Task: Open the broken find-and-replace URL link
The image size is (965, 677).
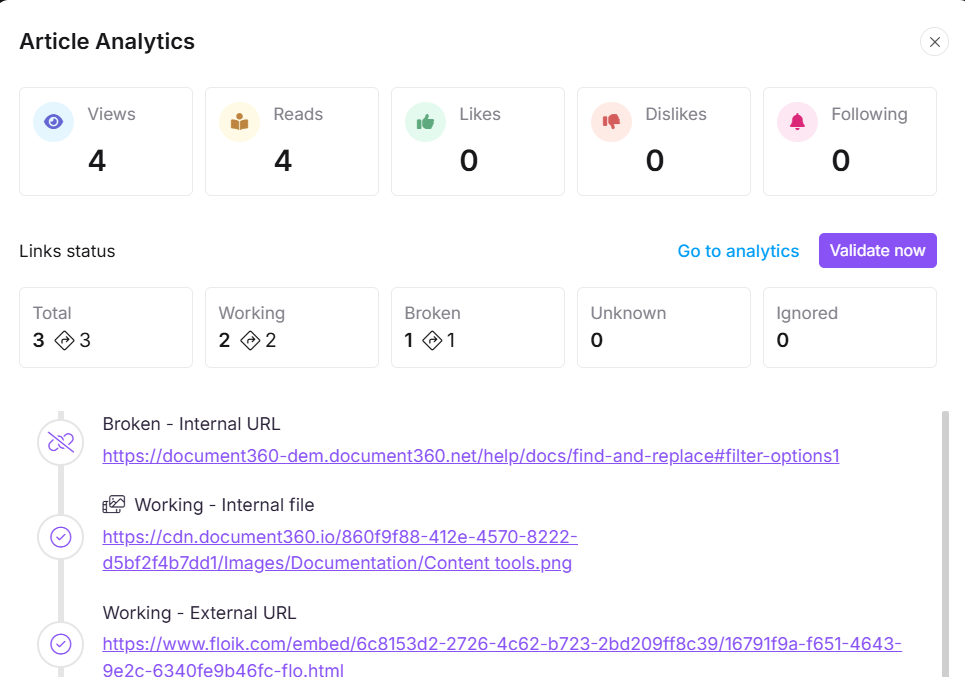Action: click(x=471, y=456)
